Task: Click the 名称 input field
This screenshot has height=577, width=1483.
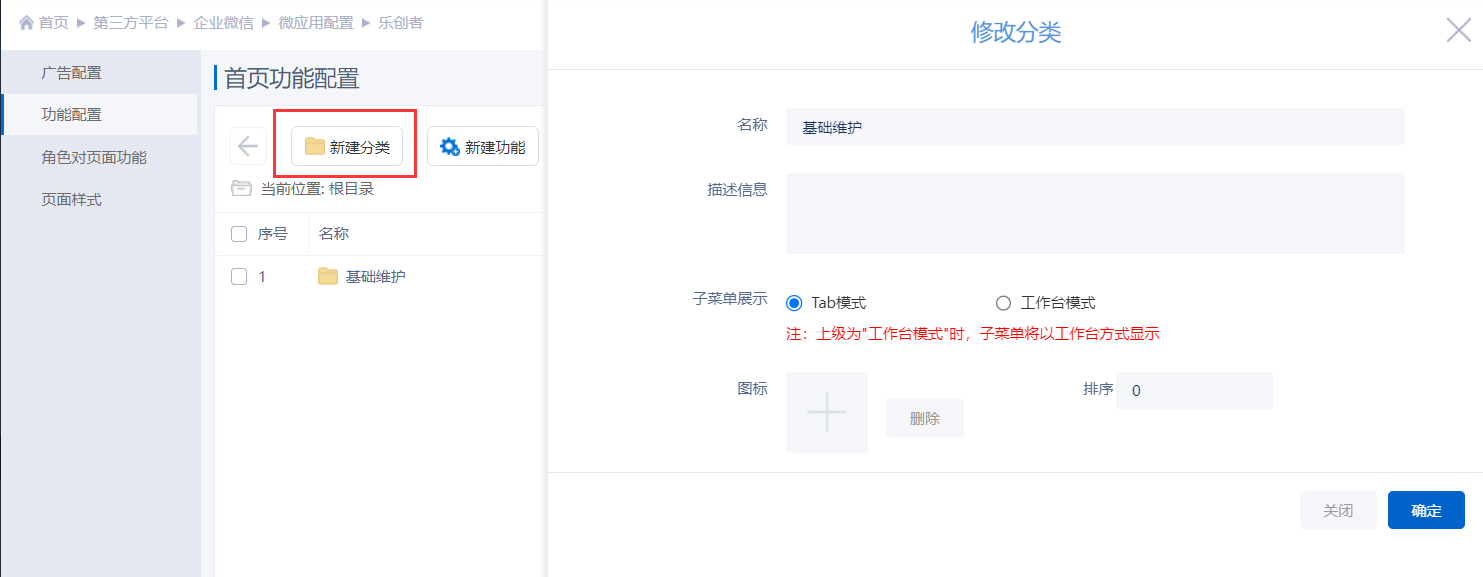Action: (x=1094, y=127)
